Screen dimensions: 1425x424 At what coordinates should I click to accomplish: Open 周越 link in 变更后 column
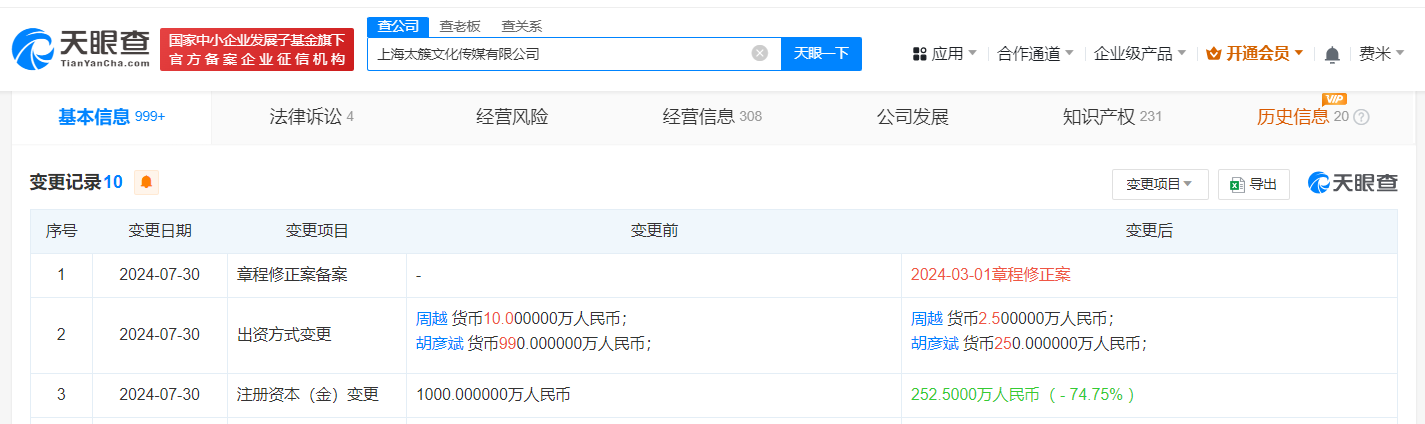point(927,318)
